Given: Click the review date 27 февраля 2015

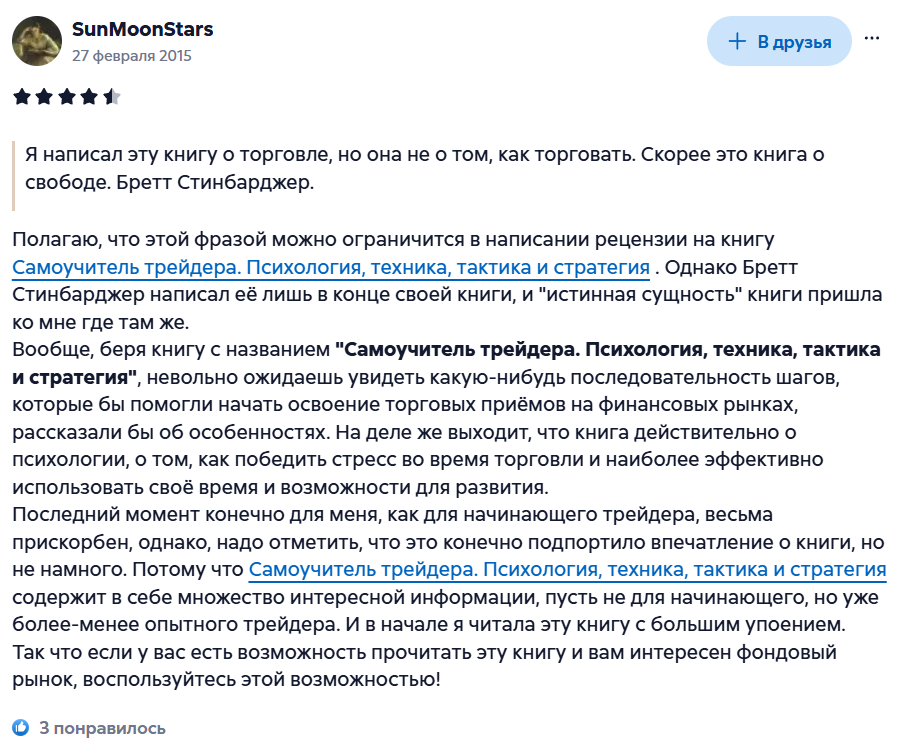Looking at the screenshot, I should [132, 55].
